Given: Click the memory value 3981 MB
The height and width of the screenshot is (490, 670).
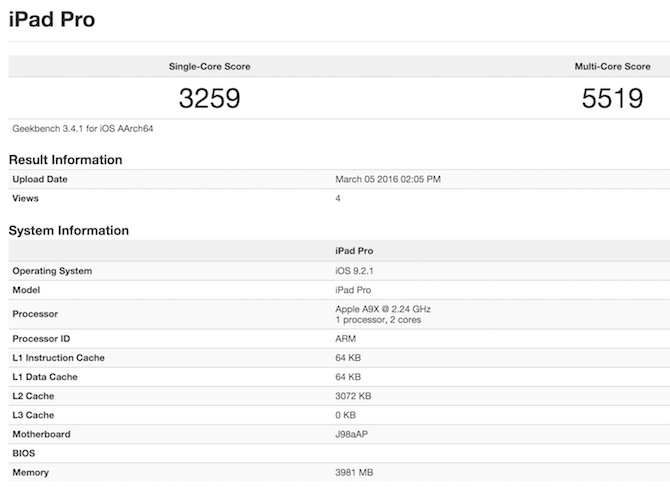Looking at the screenshot, I should [x=356, y=472].
